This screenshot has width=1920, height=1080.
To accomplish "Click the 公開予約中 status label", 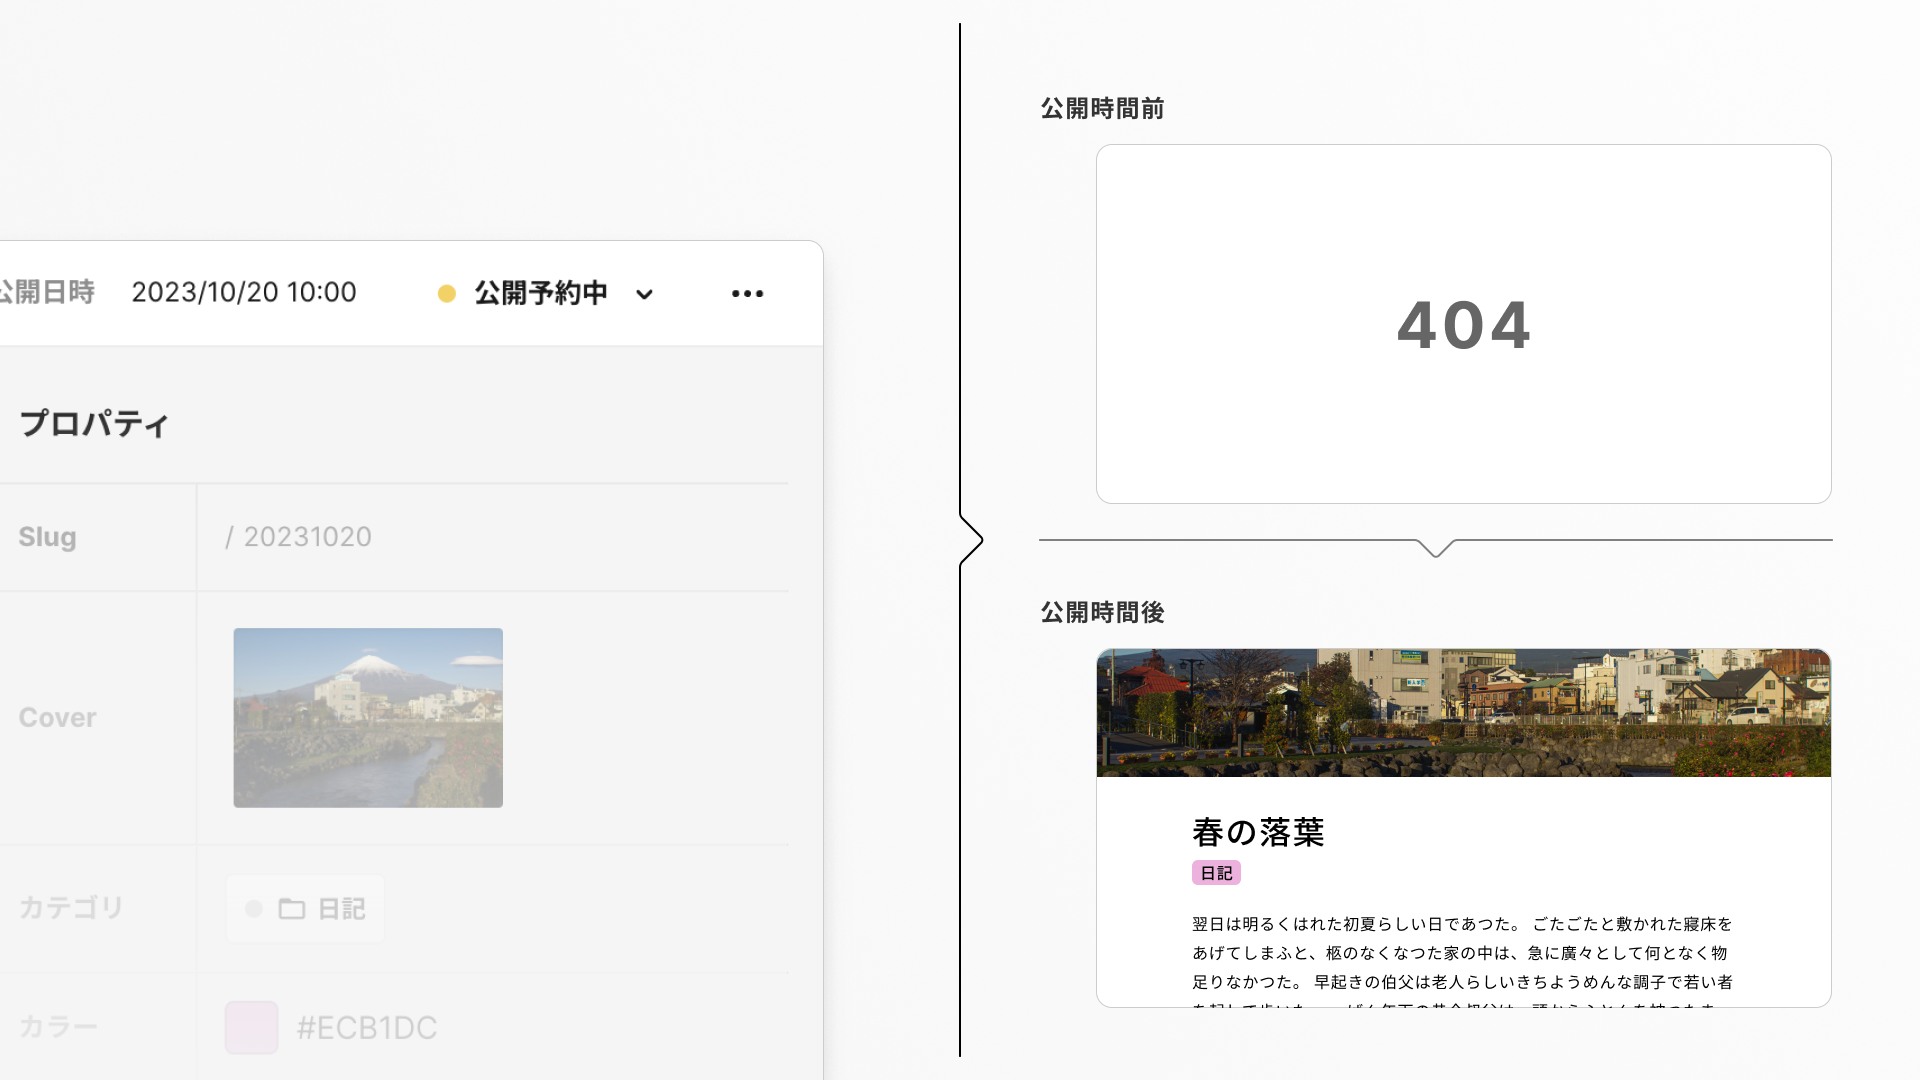I will tap(541, 293).
